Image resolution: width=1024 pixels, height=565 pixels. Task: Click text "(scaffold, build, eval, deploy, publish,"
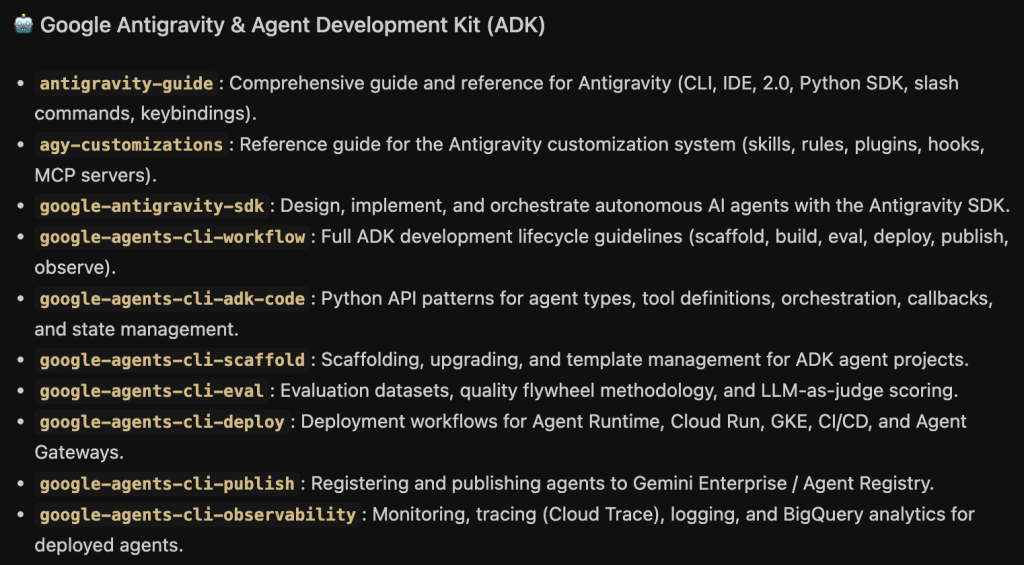tap(848, 236)
